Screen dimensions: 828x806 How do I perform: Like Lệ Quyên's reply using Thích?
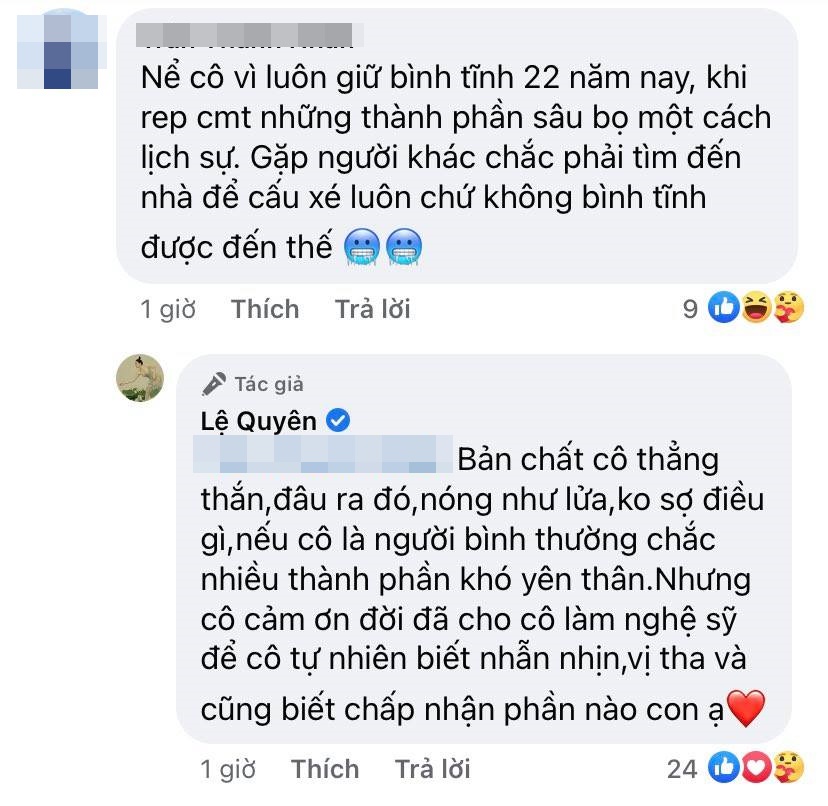325,769
